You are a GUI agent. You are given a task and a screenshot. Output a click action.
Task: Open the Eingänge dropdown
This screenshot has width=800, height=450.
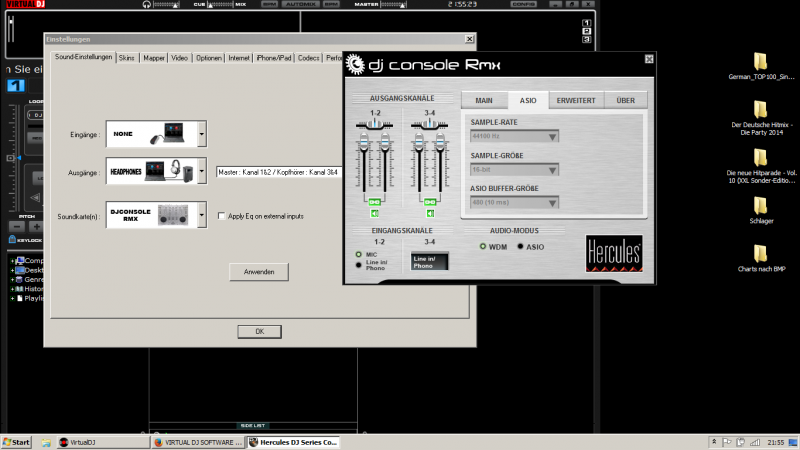point(202,134)
